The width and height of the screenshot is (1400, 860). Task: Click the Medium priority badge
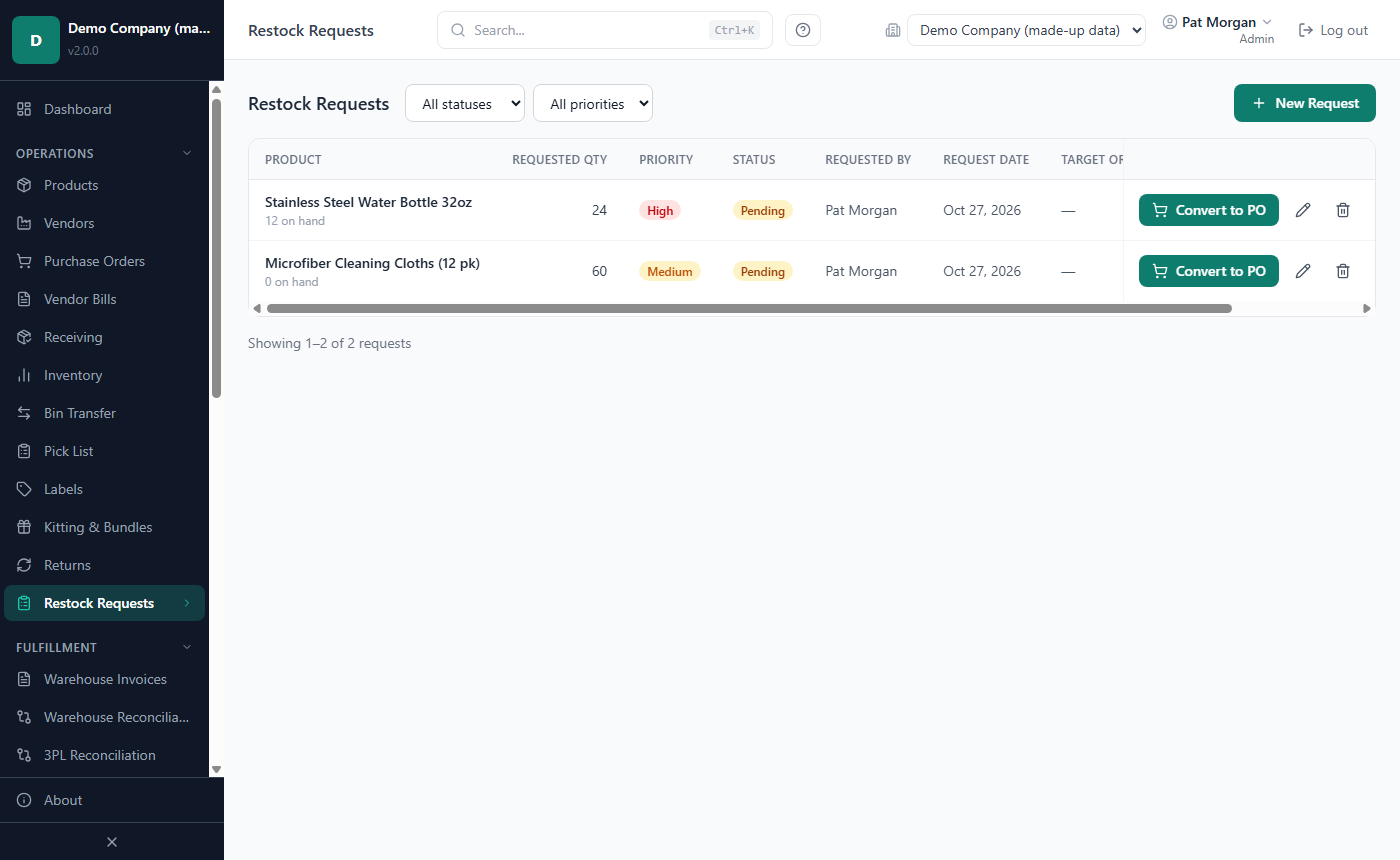point(670,271)
